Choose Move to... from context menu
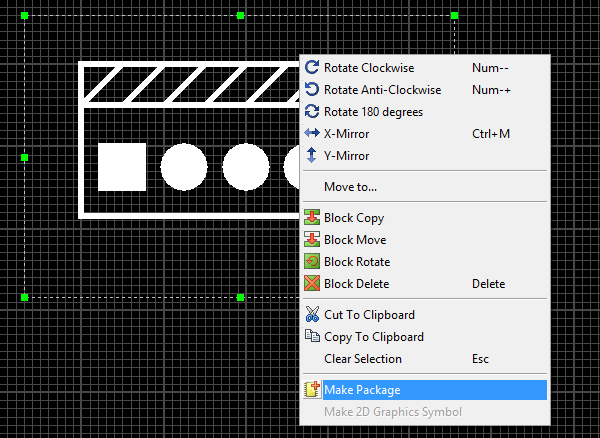The height and width of the screenshot is (438, 600). coord(425,187)
